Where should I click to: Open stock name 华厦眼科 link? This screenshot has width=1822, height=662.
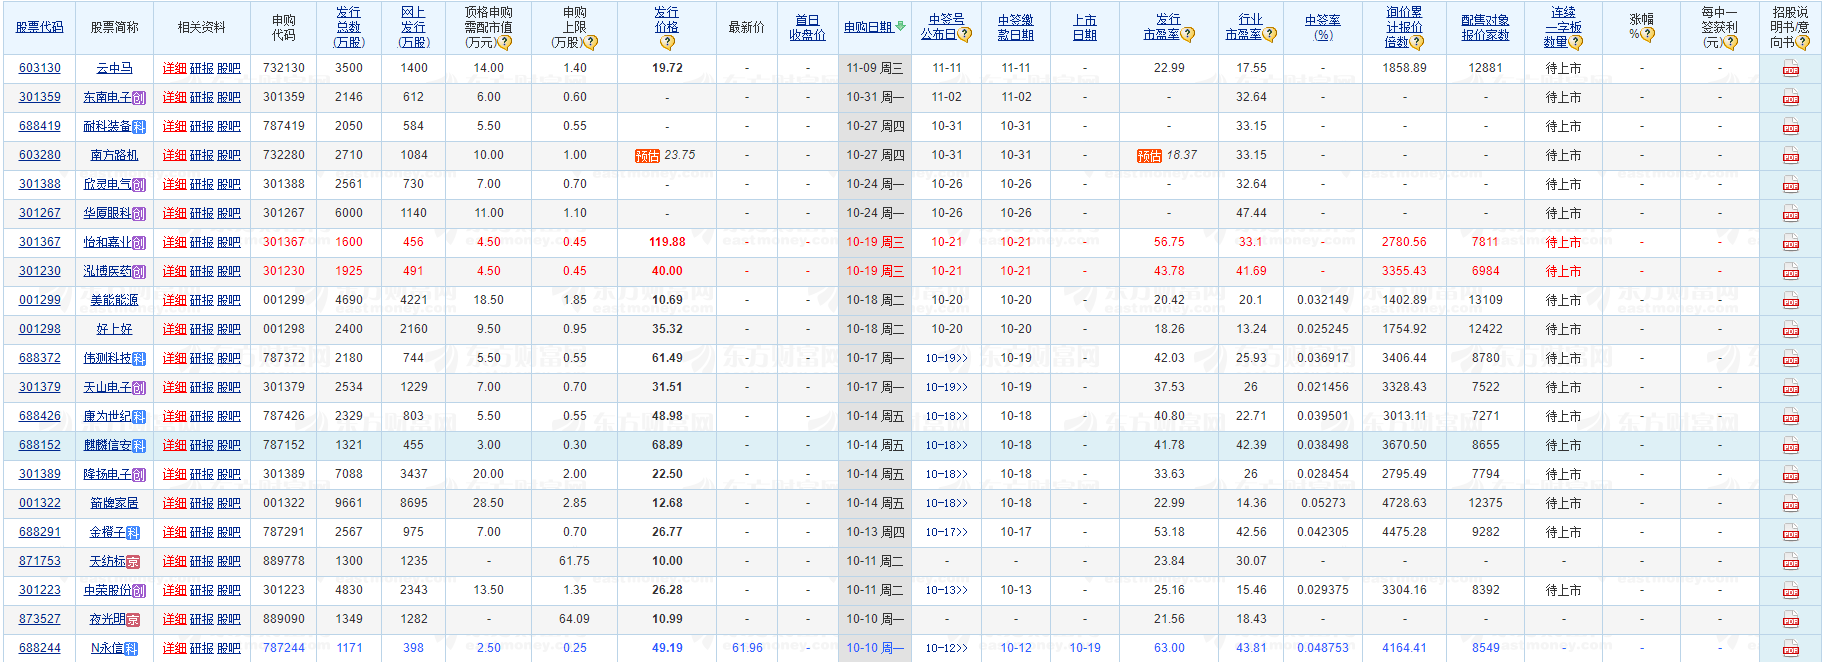click(x=108, y=213)
